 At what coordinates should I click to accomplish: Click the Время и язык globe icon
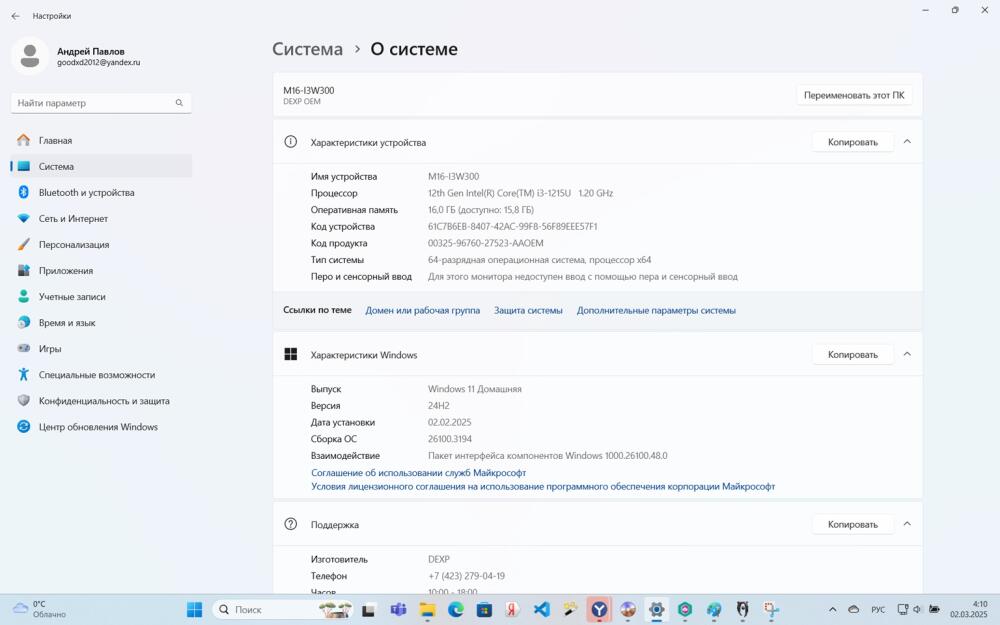coord(24,323)
